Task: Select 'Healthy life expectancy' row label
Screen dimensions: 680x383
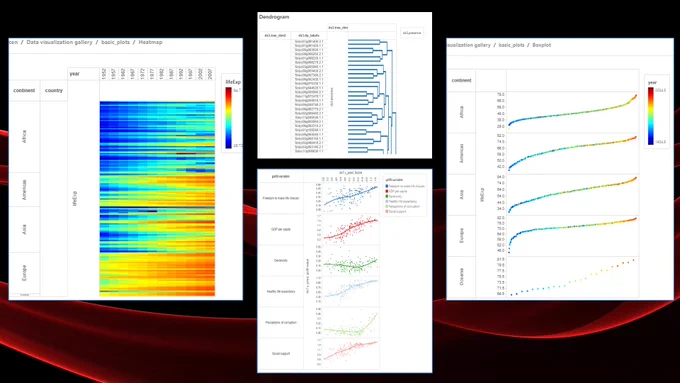Action: pos(281,291)
